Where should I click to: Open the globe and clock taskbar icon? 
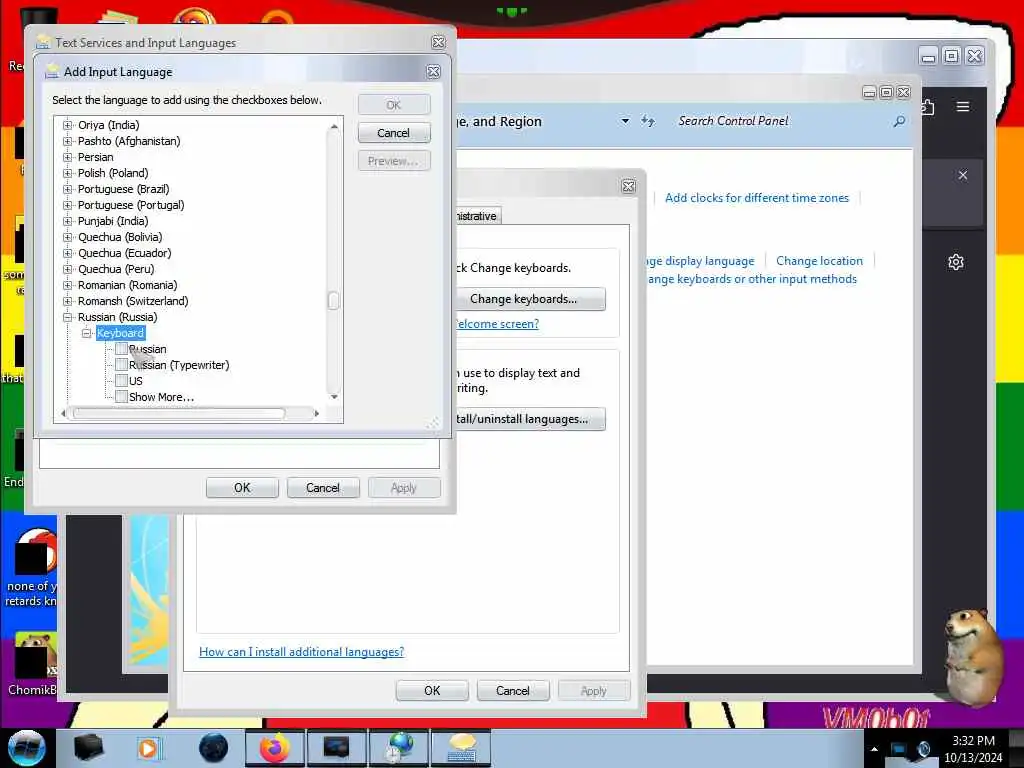[x=400, y=748]
